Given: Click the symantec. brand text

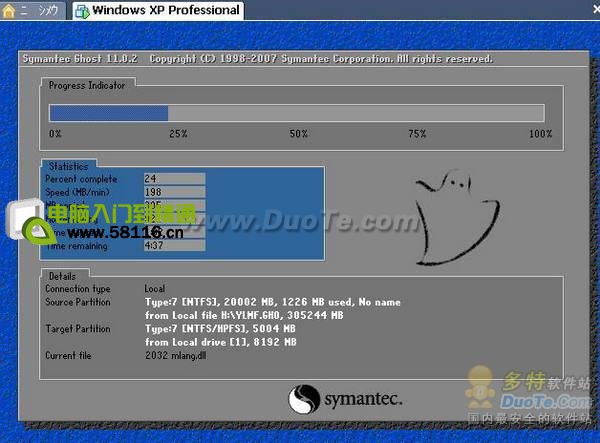Looking at the screenshot, I should point(362,399).
